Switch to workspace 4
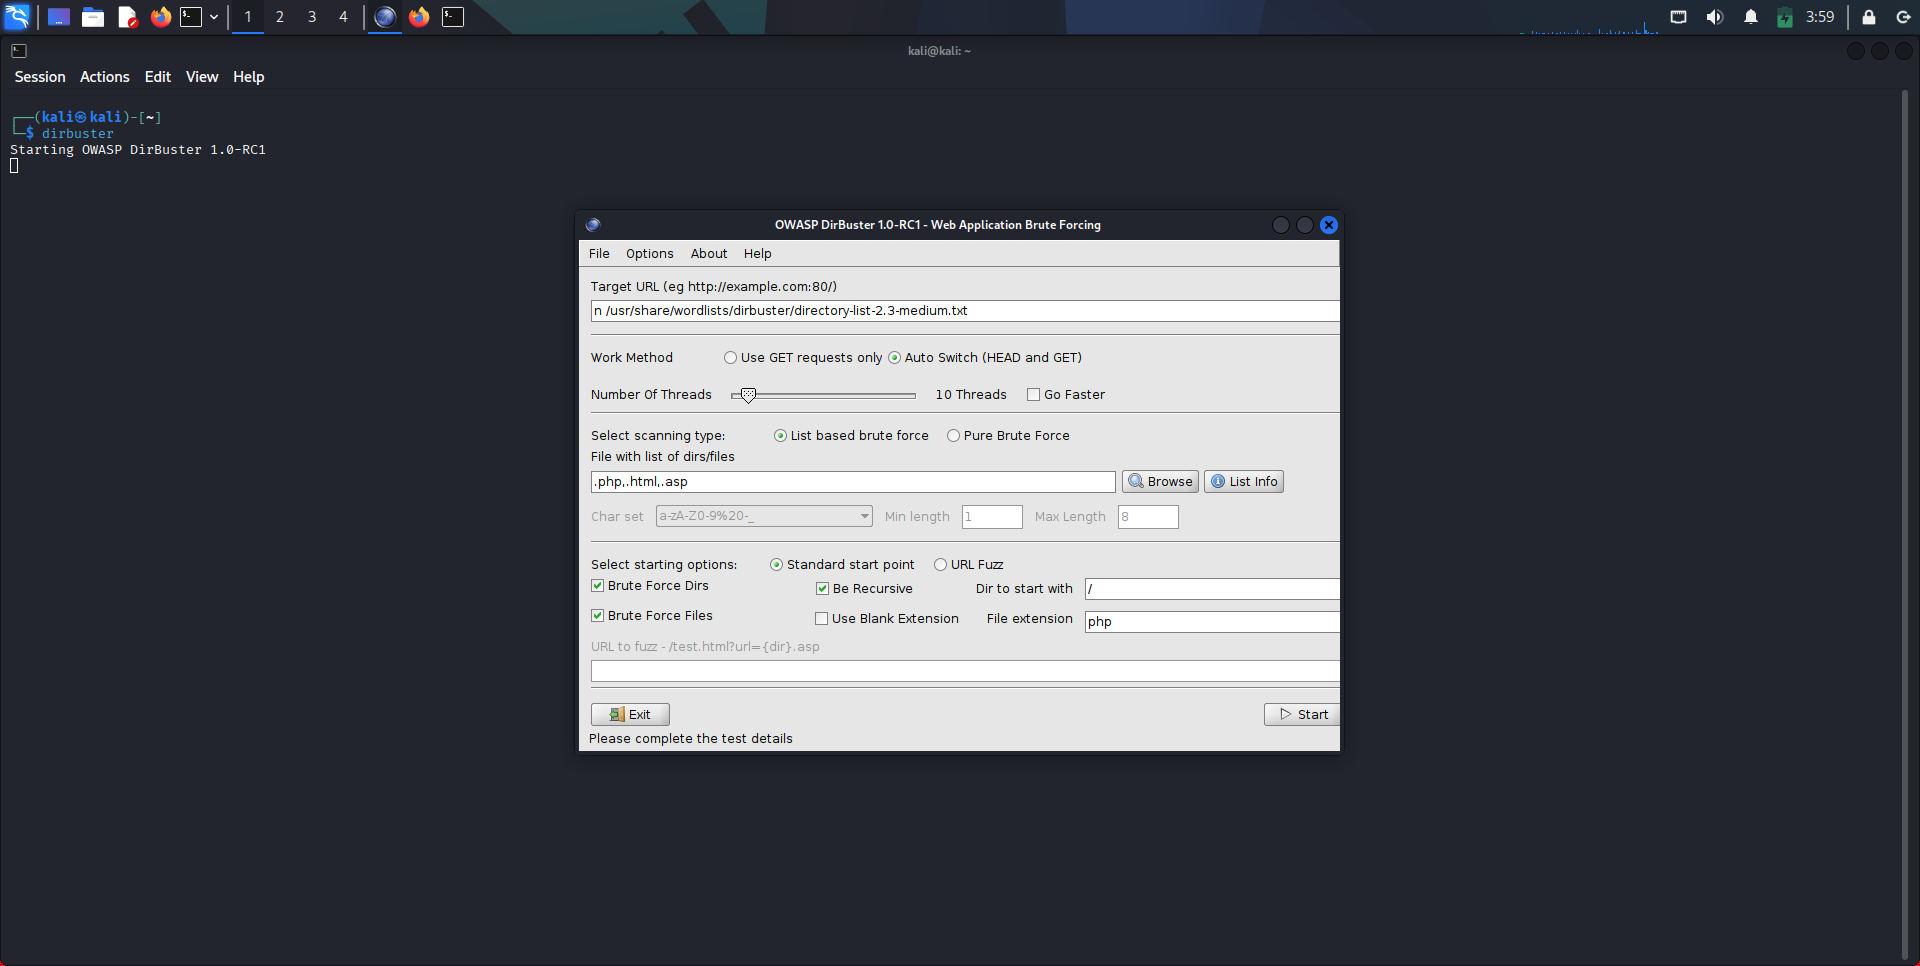Screen dimensions: 1920x966 [343, 17]
